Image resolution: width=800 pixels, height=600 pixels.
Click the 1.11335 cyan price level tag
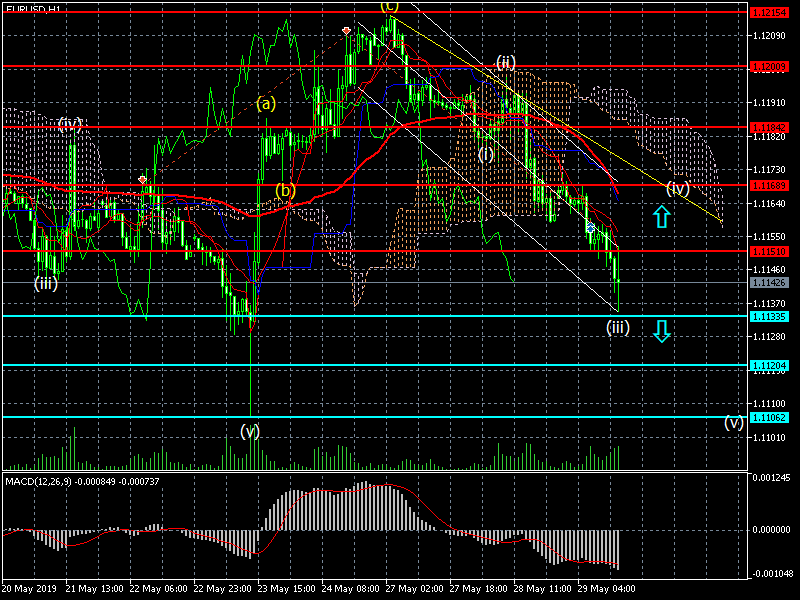pyautogui.click(x=773, y=316)
